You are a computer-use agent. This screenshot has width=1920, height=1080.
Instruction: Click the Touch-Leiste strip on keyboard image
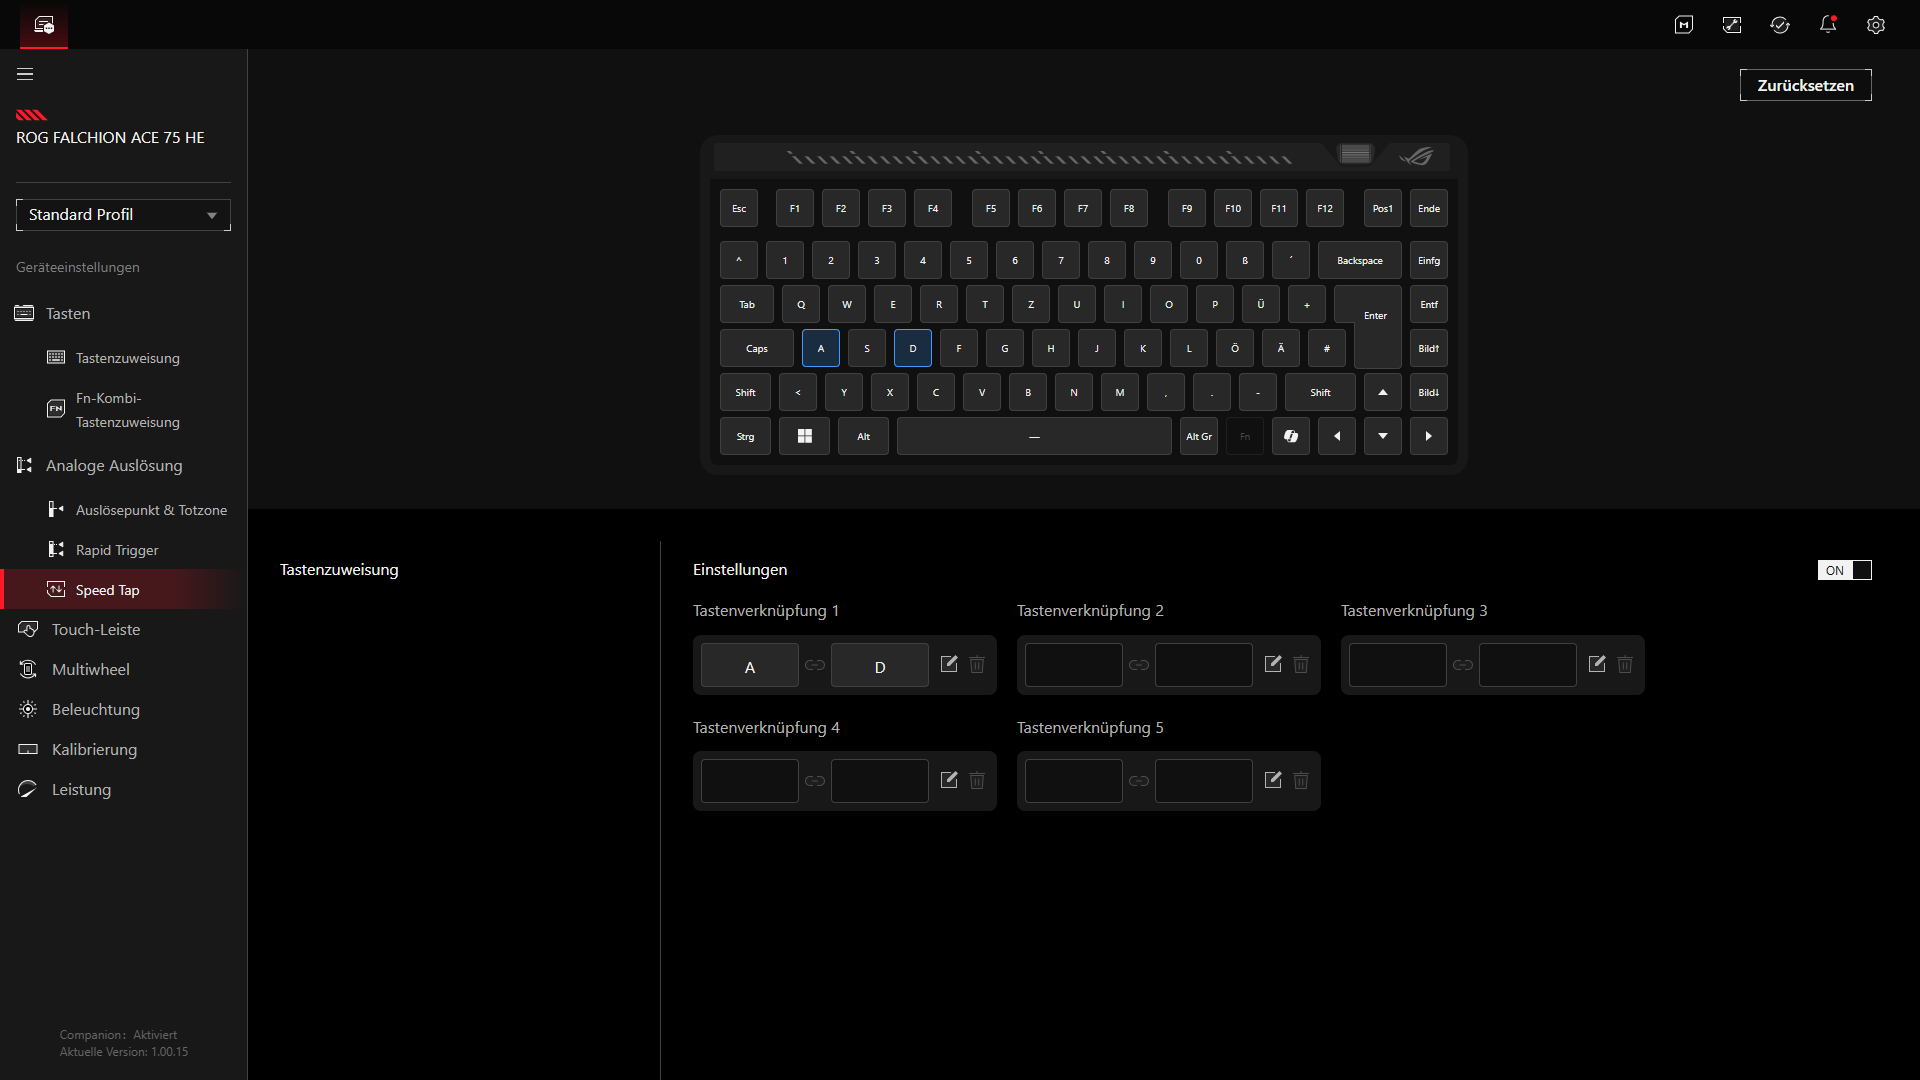pos(1040,158)
